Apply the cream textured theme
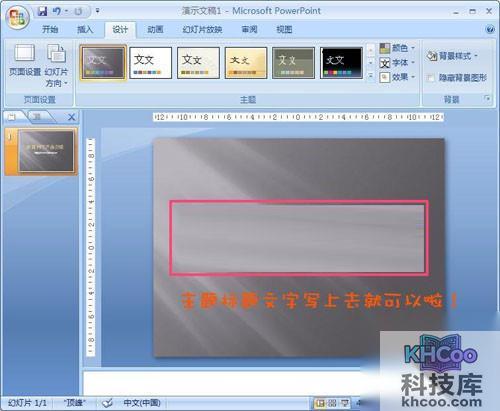 (198, 63)
